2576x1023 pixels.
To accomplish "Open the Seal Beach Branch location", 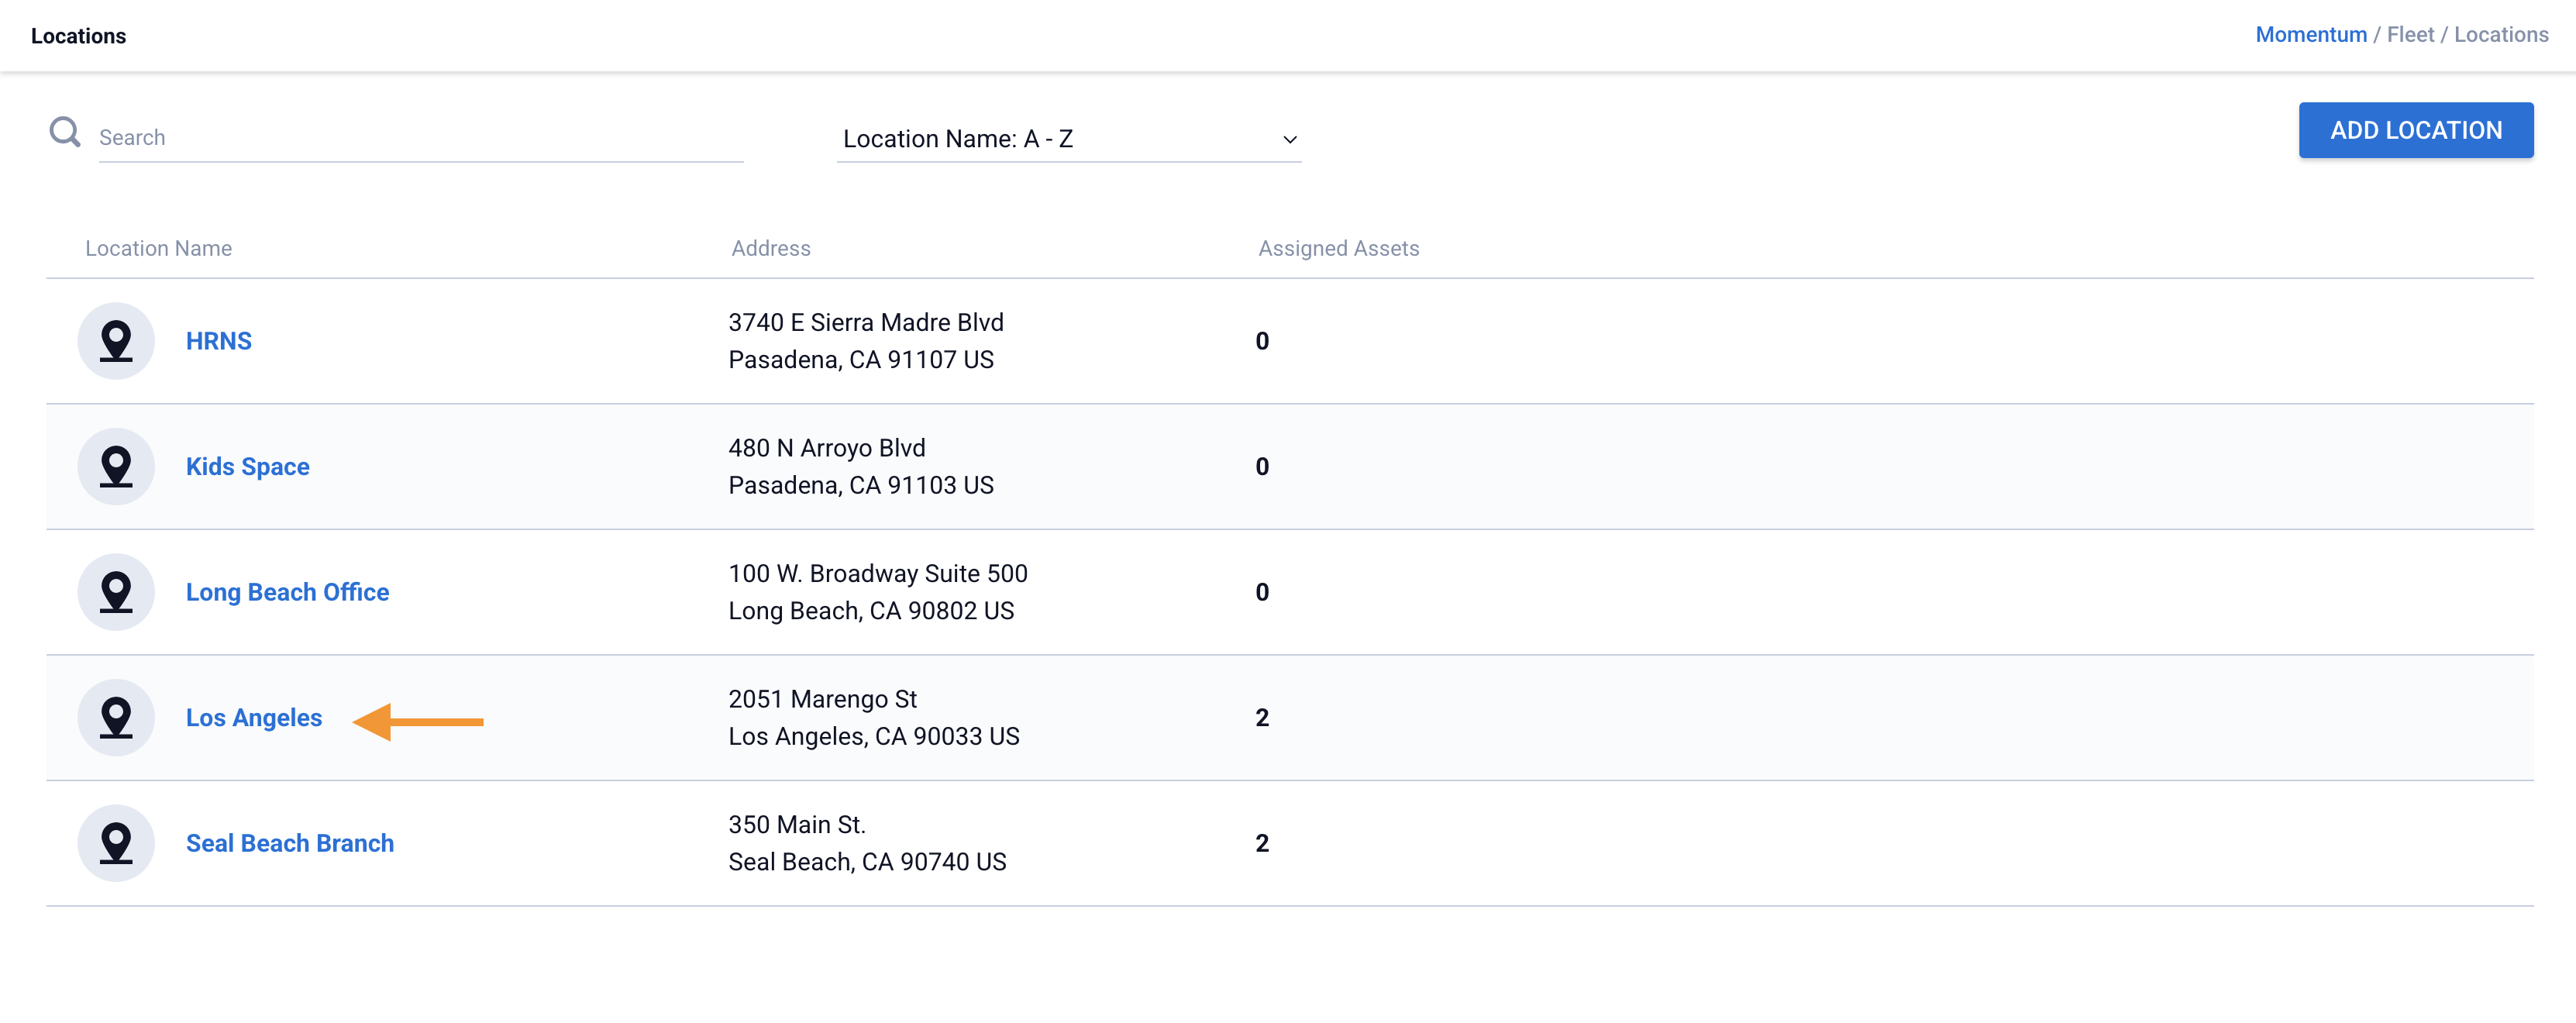I will (290, 843).
